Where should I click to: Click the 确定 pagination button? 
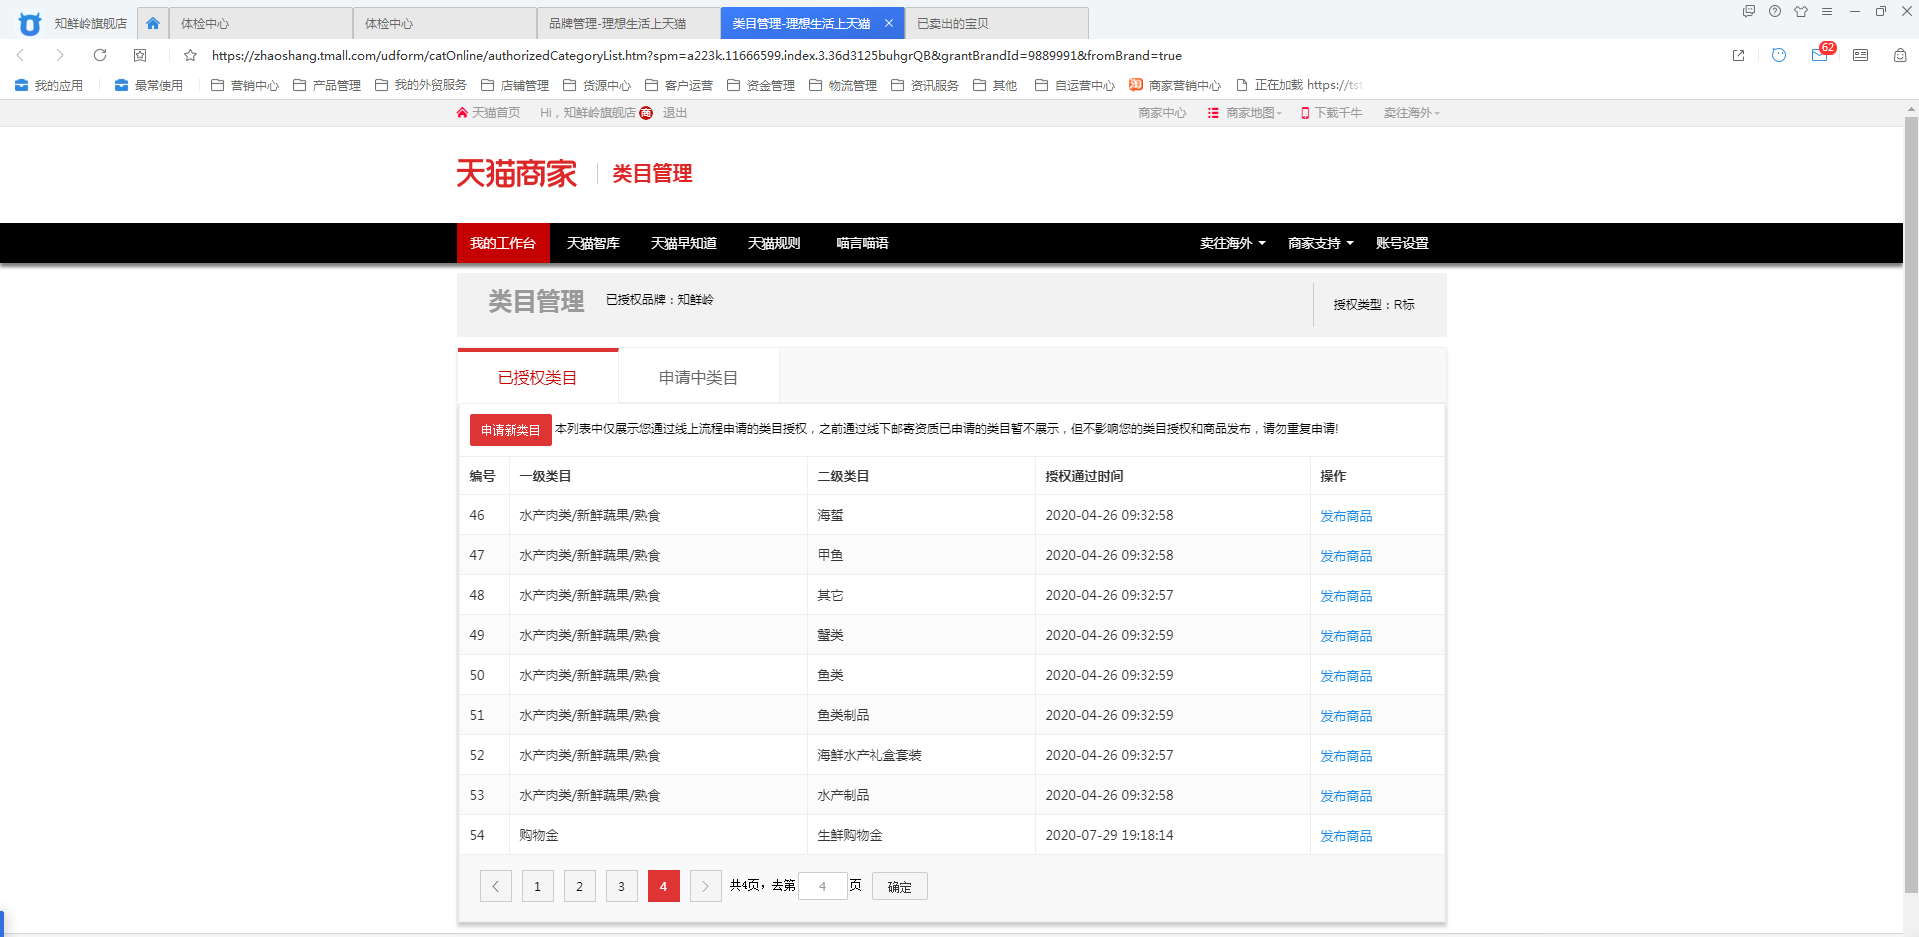click(x=900, y=886)
